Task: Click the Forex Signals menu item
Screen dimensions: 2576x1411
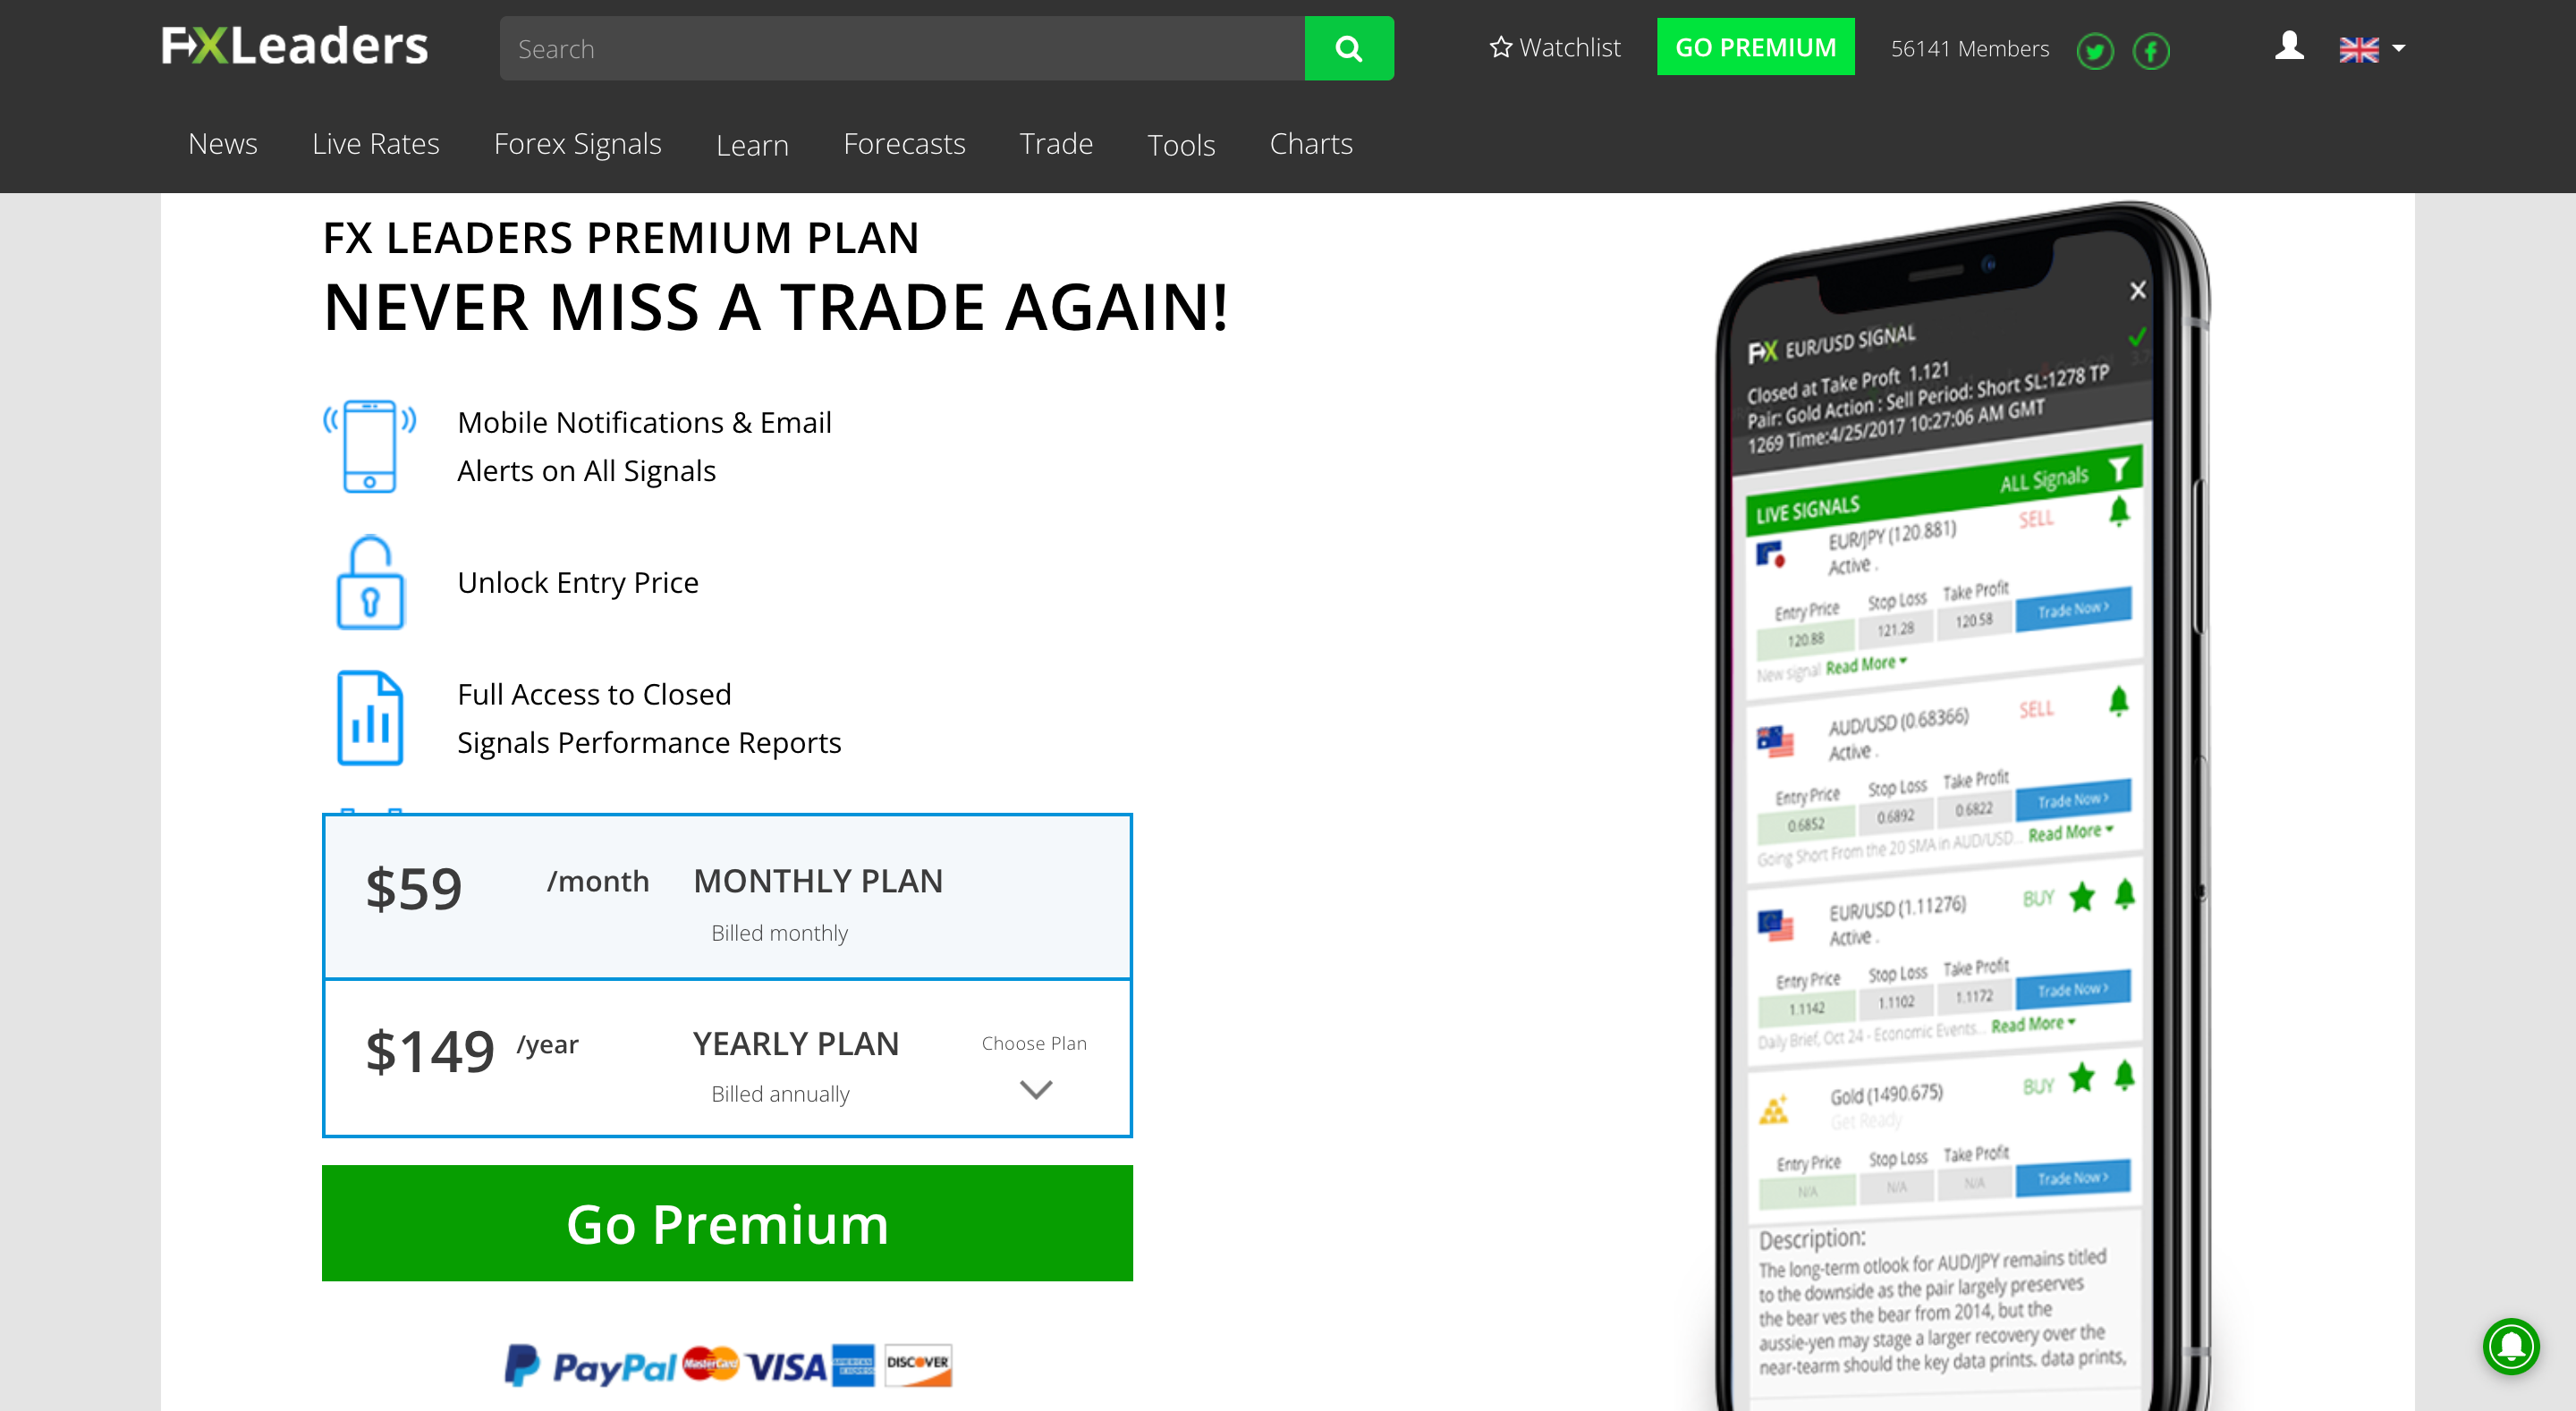Action: coord(575,144)
